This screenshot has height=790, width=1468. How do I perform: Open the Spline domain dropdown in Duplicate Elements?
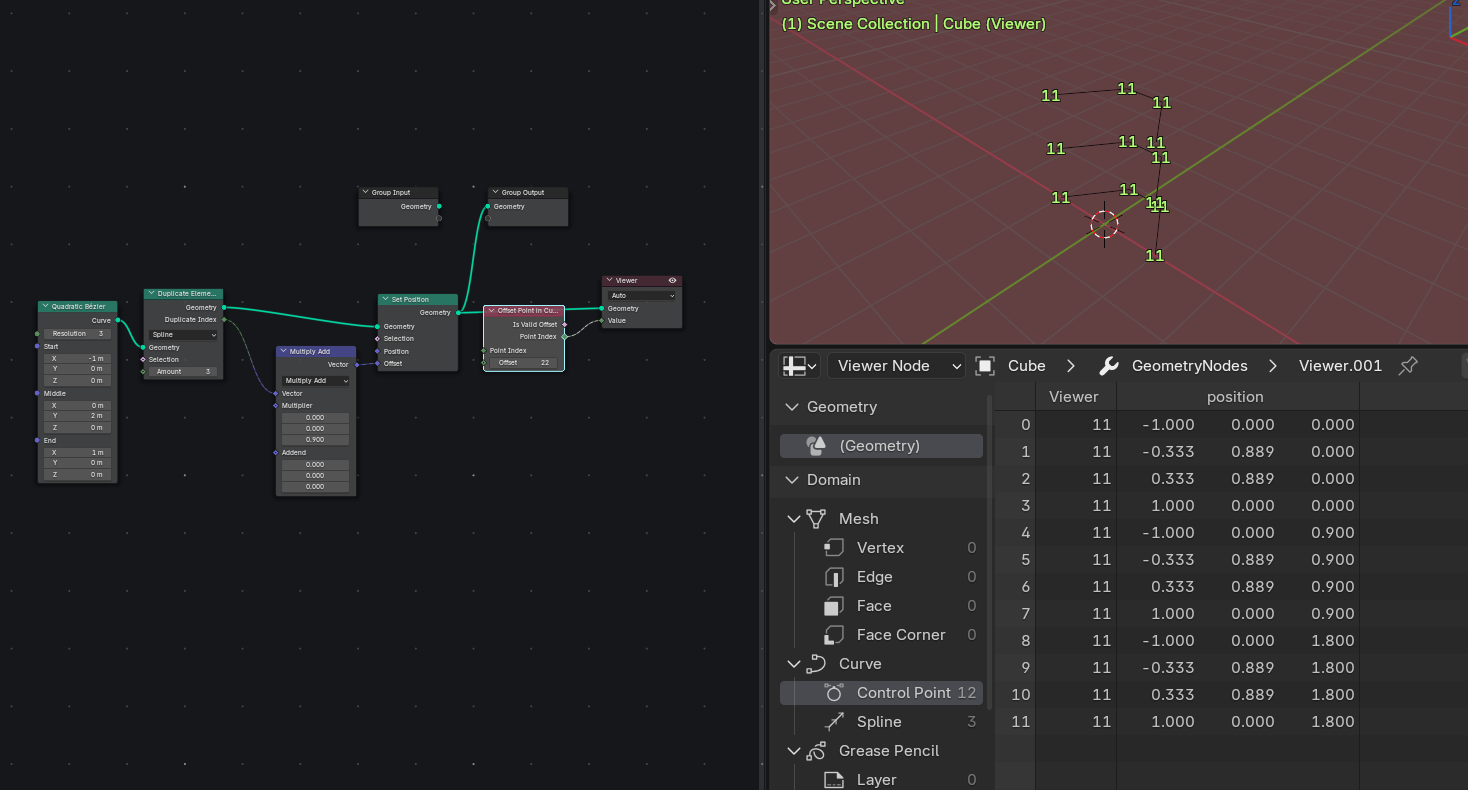coord(183,335)
